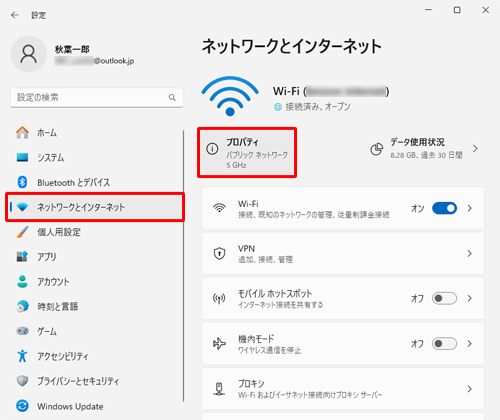Expand the mobile hotspot row chevron
Image resolution: width=500 pixels, height=420 pixels.
click(470, 298)
